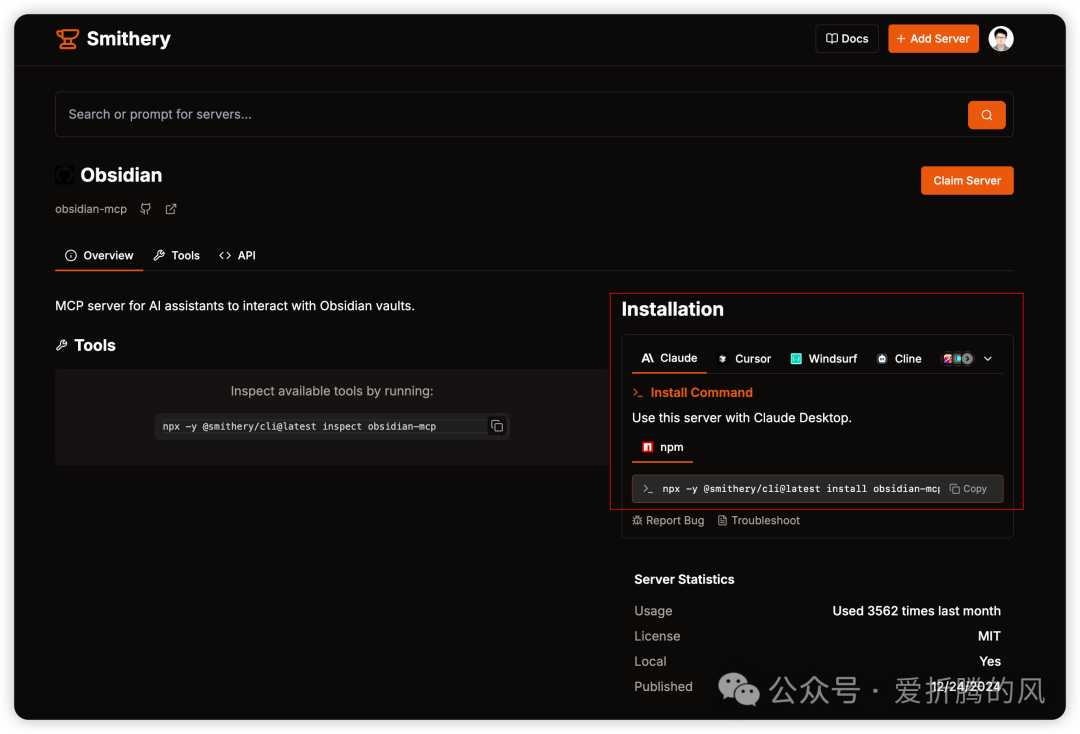
Task: Click the cluster of additional client icons
Action: pos(957,359)
